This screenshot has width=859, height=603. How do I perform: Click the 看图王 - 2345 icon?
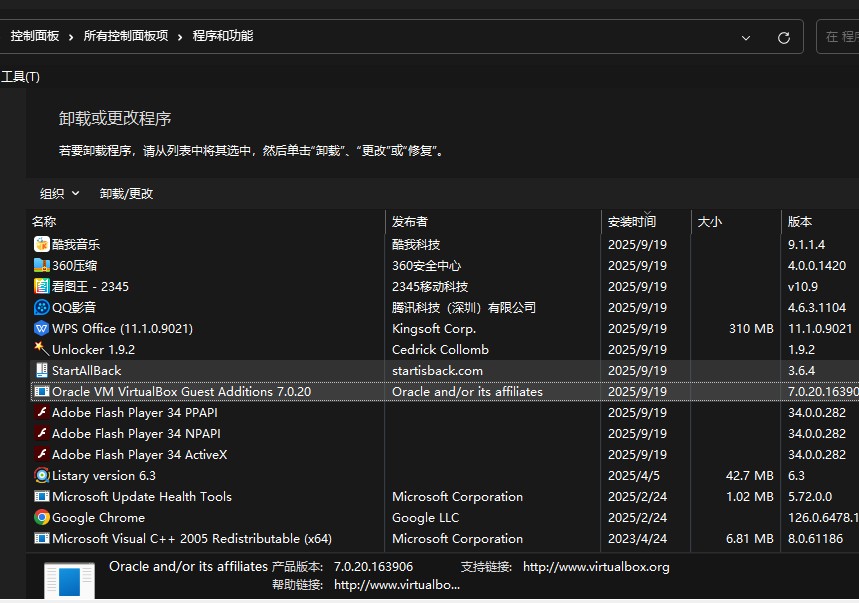(42, 286)
